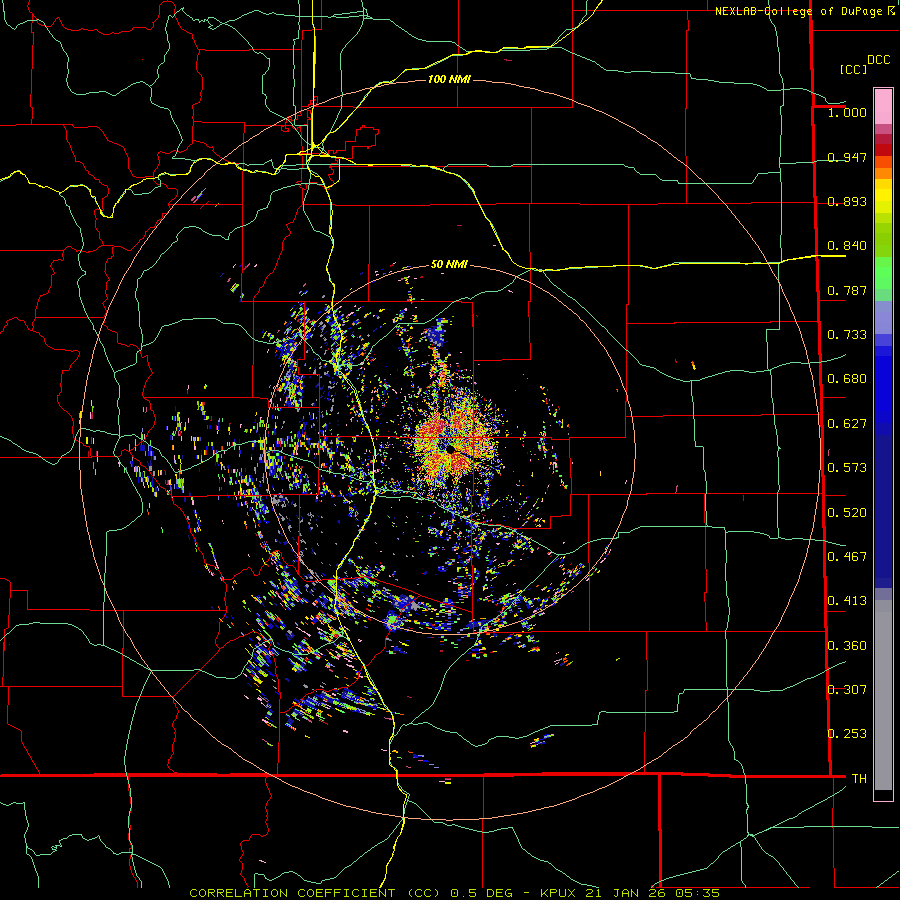Click the 0.520 scale value
The height and width of the screenshot is (900, 900).
(x=847, y=513)
